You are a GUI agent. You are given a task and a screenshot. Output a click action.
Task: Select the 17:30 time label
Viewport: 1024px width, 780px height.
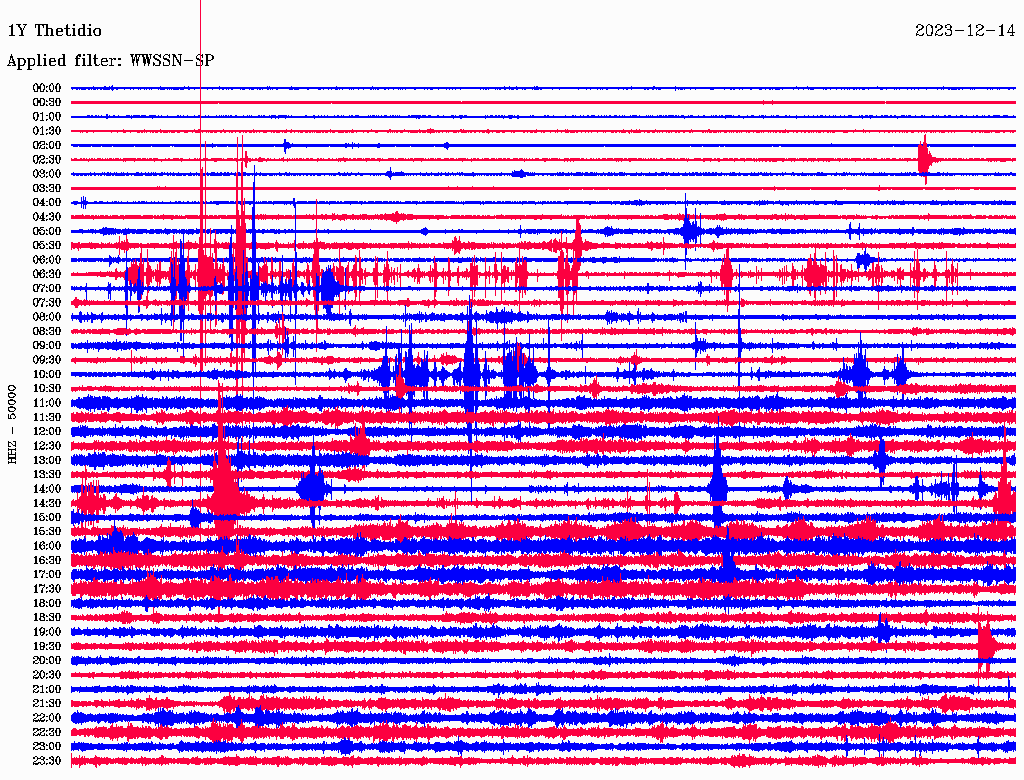(47, 589)
